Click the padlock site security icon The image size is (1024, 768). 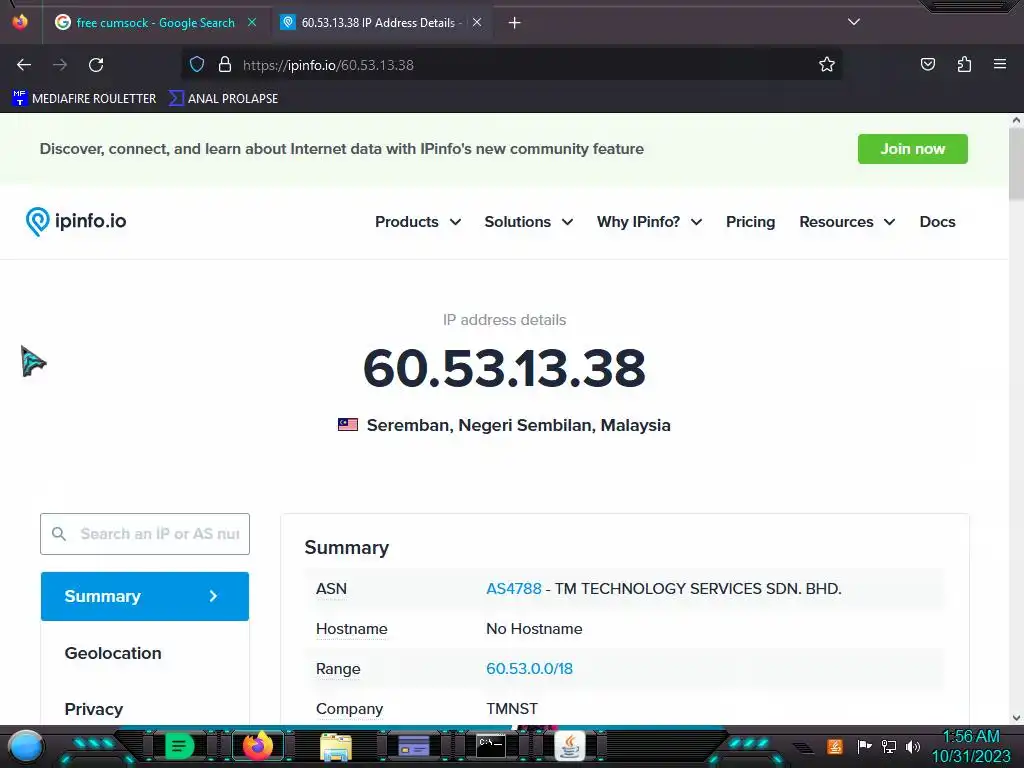[225, 65]
